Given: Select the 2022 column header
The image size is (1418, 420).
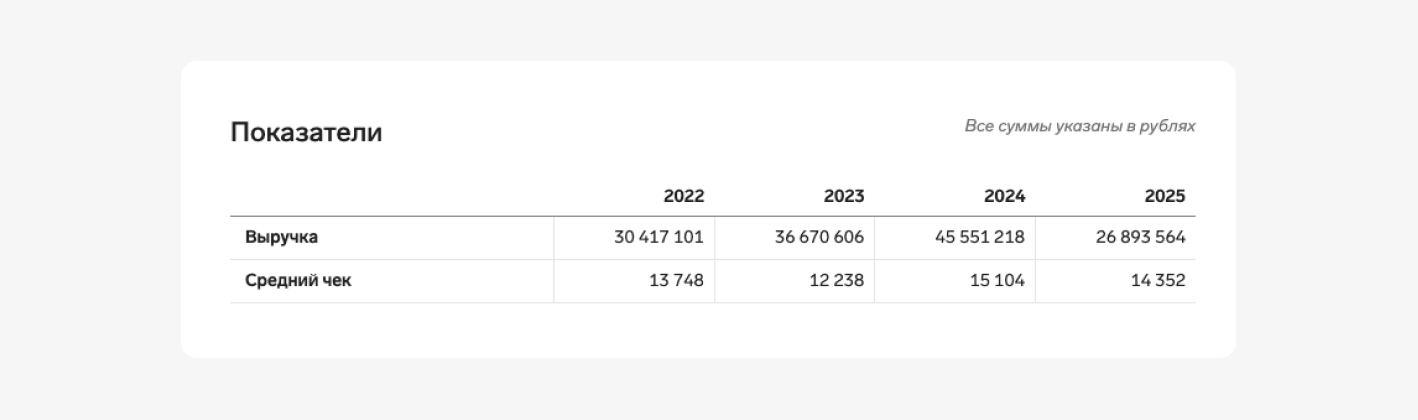Looking at the screenshot, I should 683,196.
